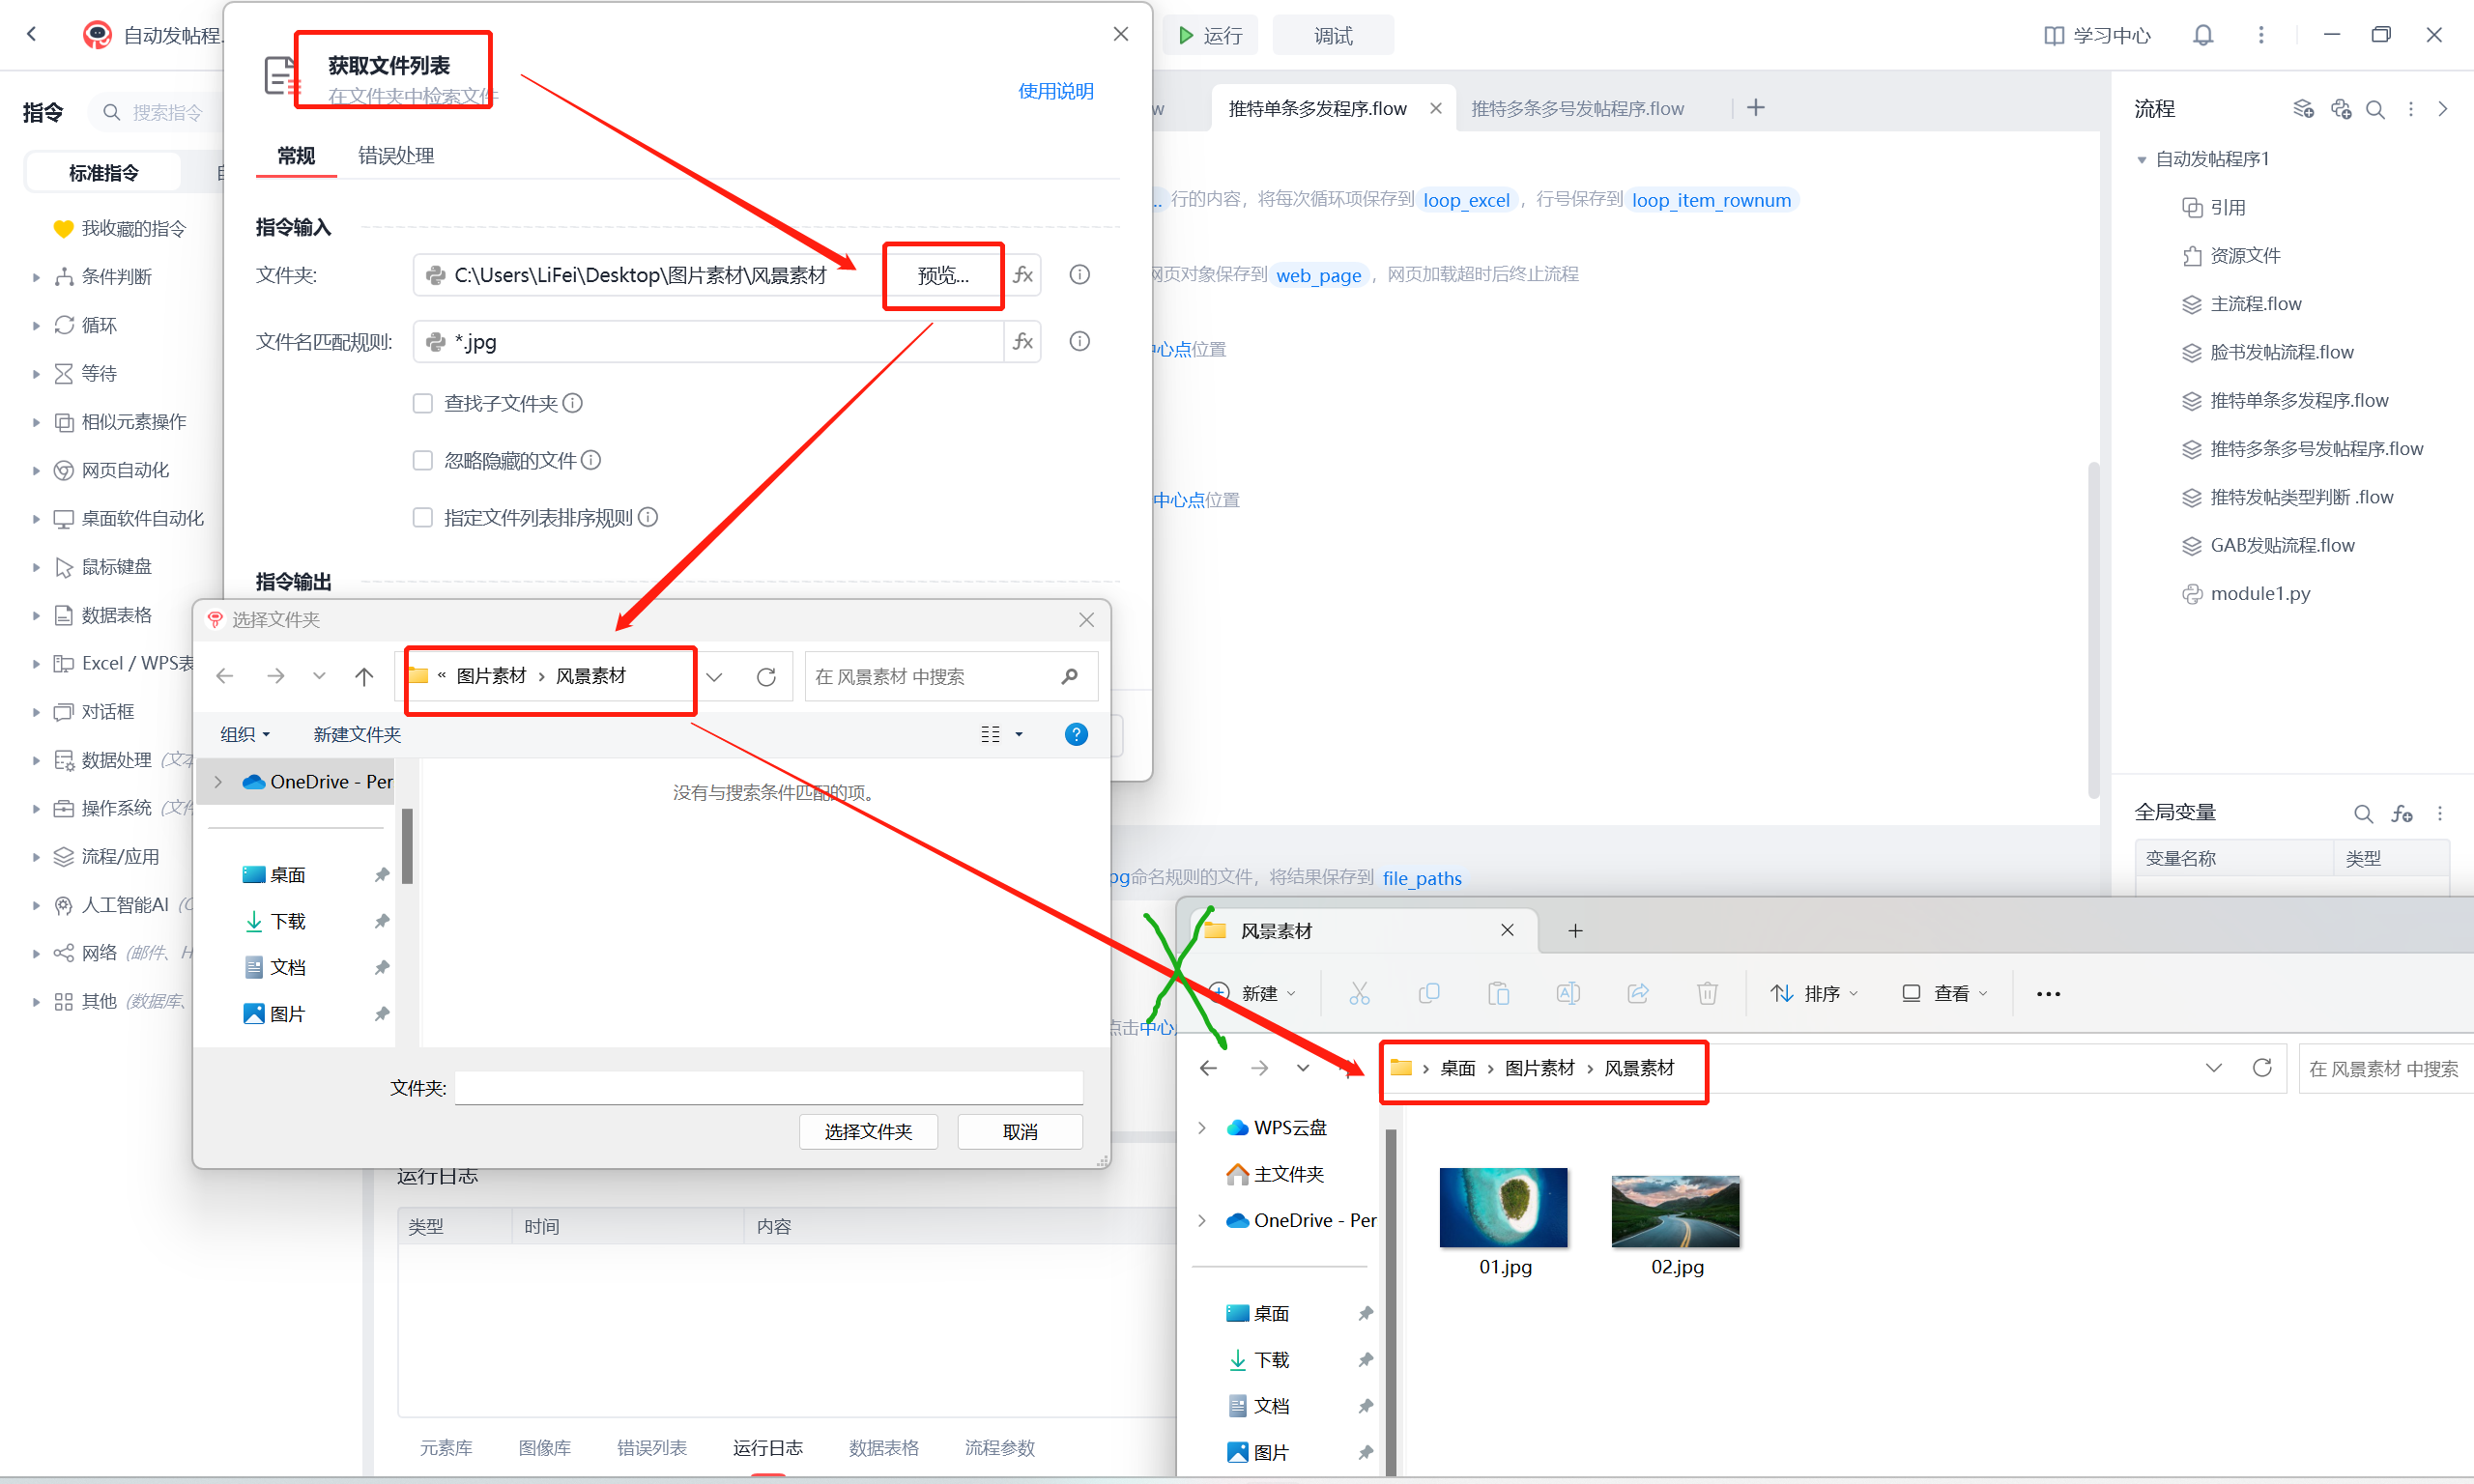This screenshot has height=1484, width=2474.
Task: Click the notification bell icon
Action: point(2202,36)
